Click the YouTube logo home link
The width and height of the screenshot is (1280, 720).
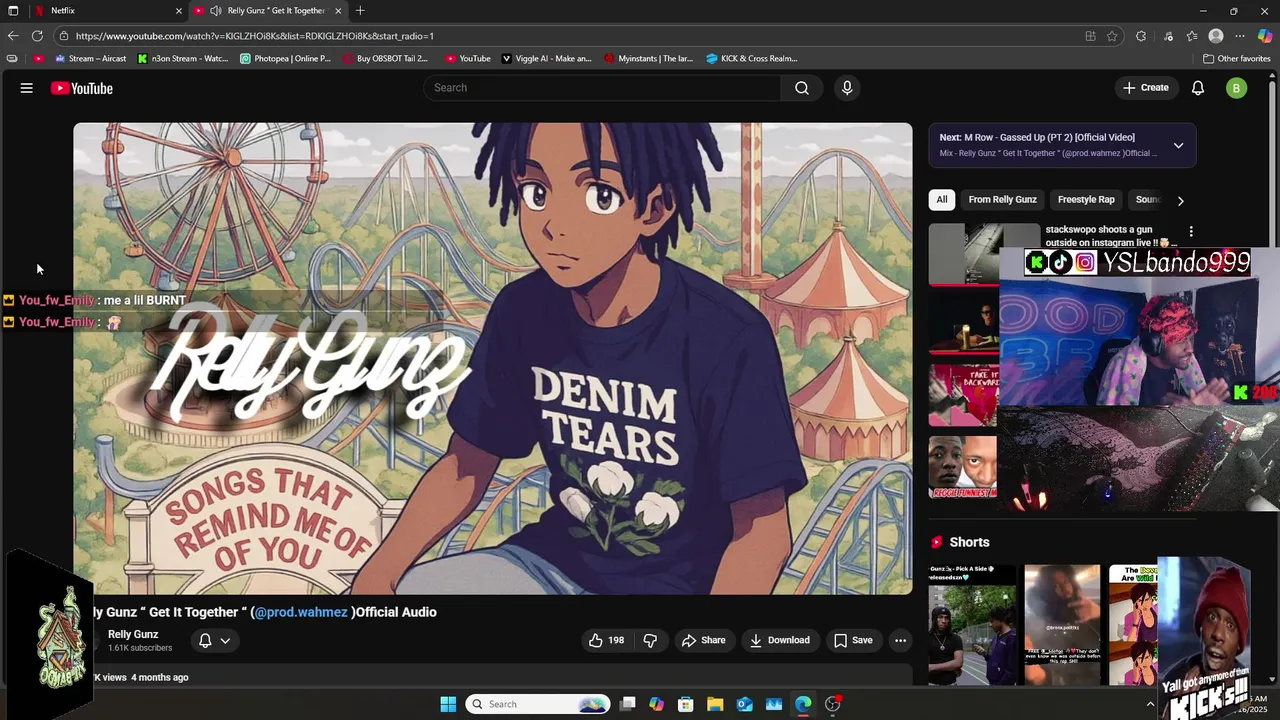[82, 88]
